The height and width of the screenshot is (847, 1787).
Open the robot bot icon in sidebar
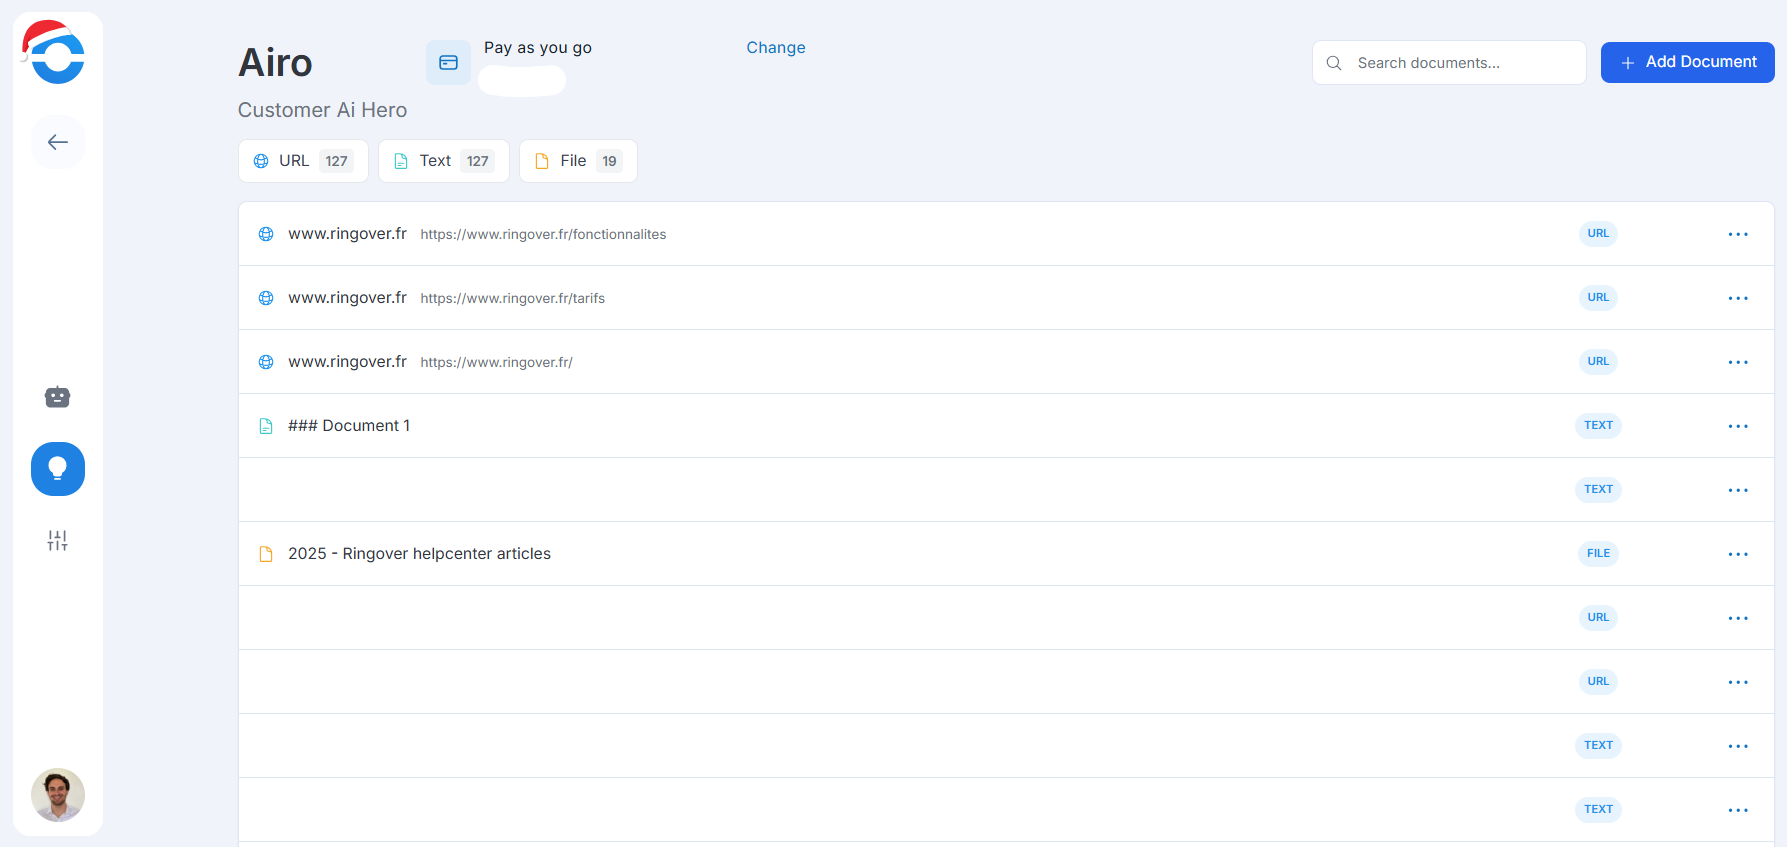(58, 397)
